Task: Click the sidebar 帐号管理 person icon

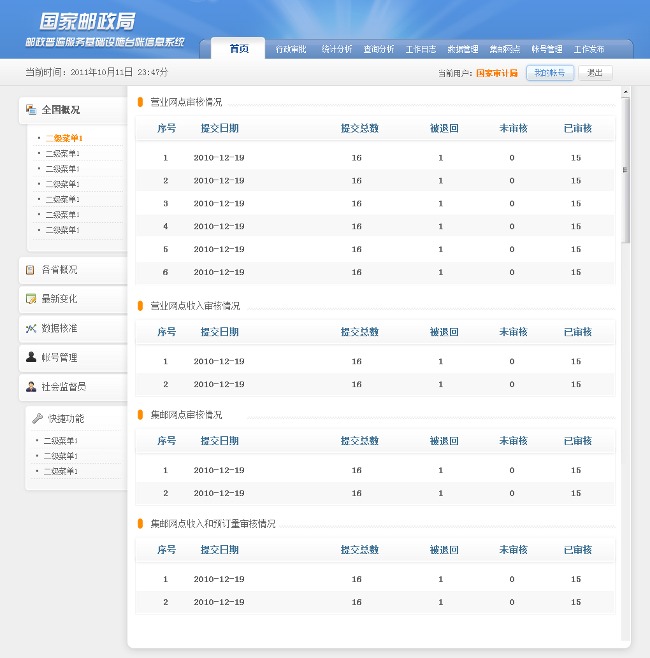Action: pyautogui.click(x=31, y=357)
